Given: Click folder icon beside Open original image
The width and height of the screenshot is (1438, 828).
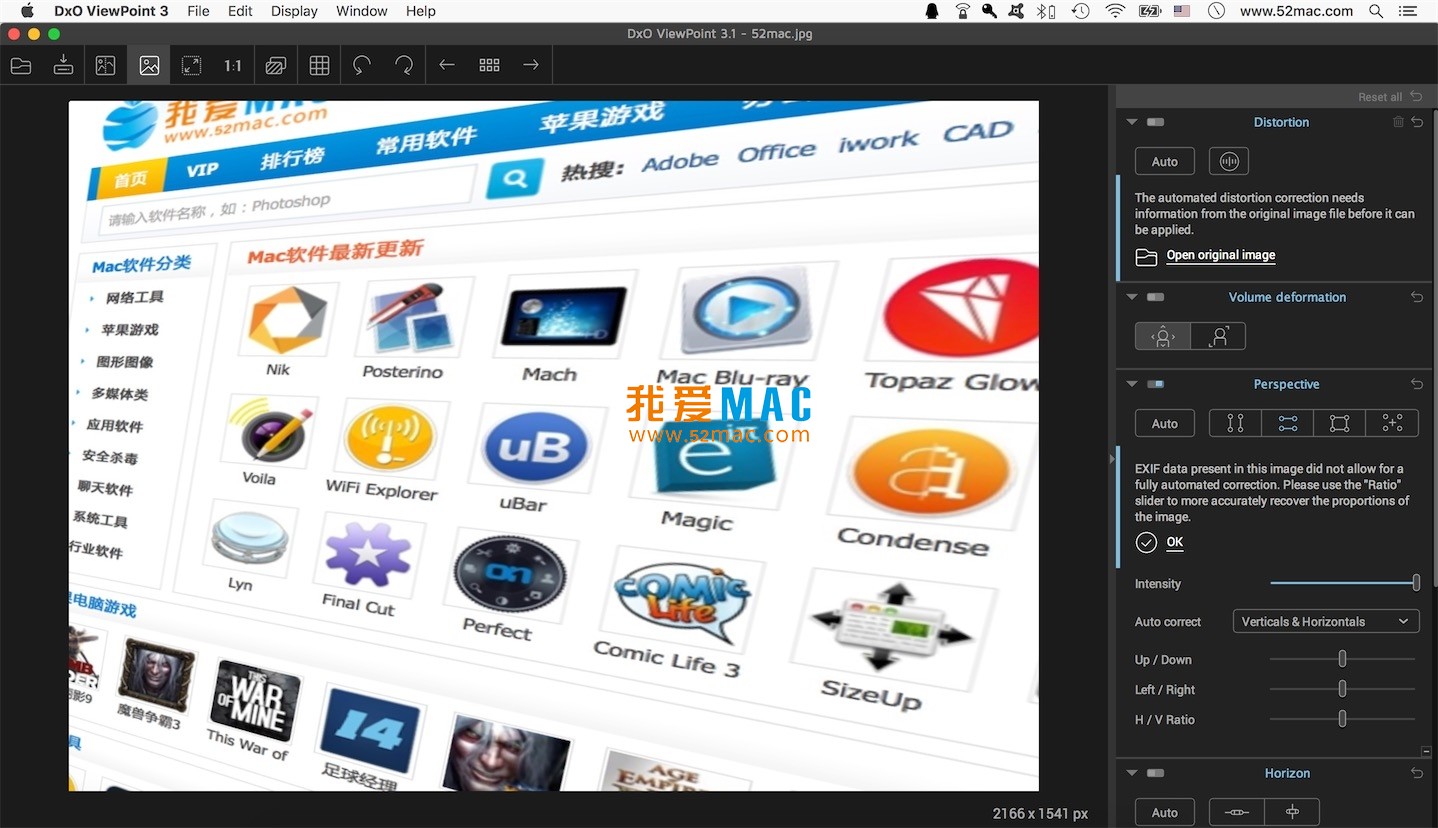Looking at the screenshot, I should (1146, 257).
